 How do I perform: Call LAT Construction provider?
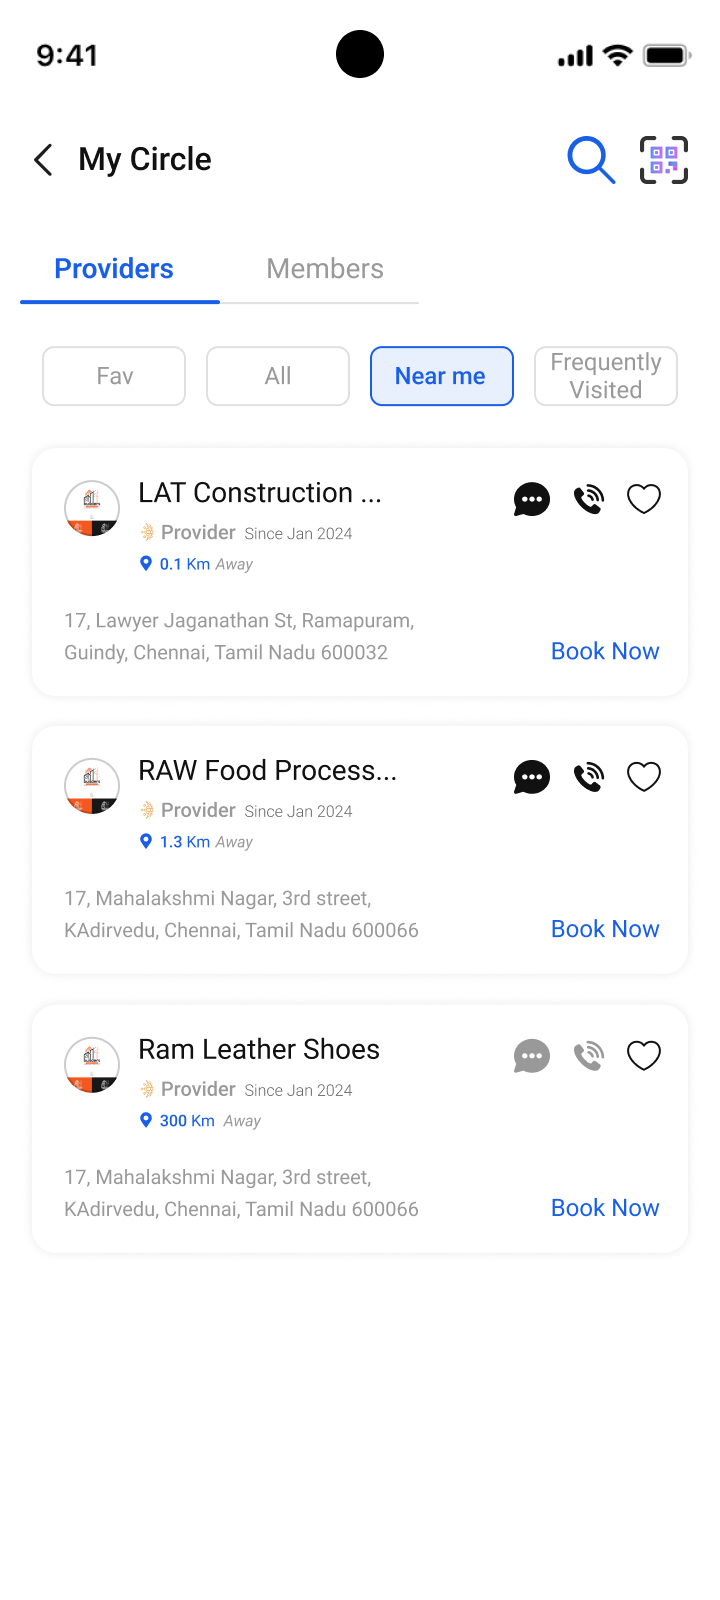tap(589, 499)
